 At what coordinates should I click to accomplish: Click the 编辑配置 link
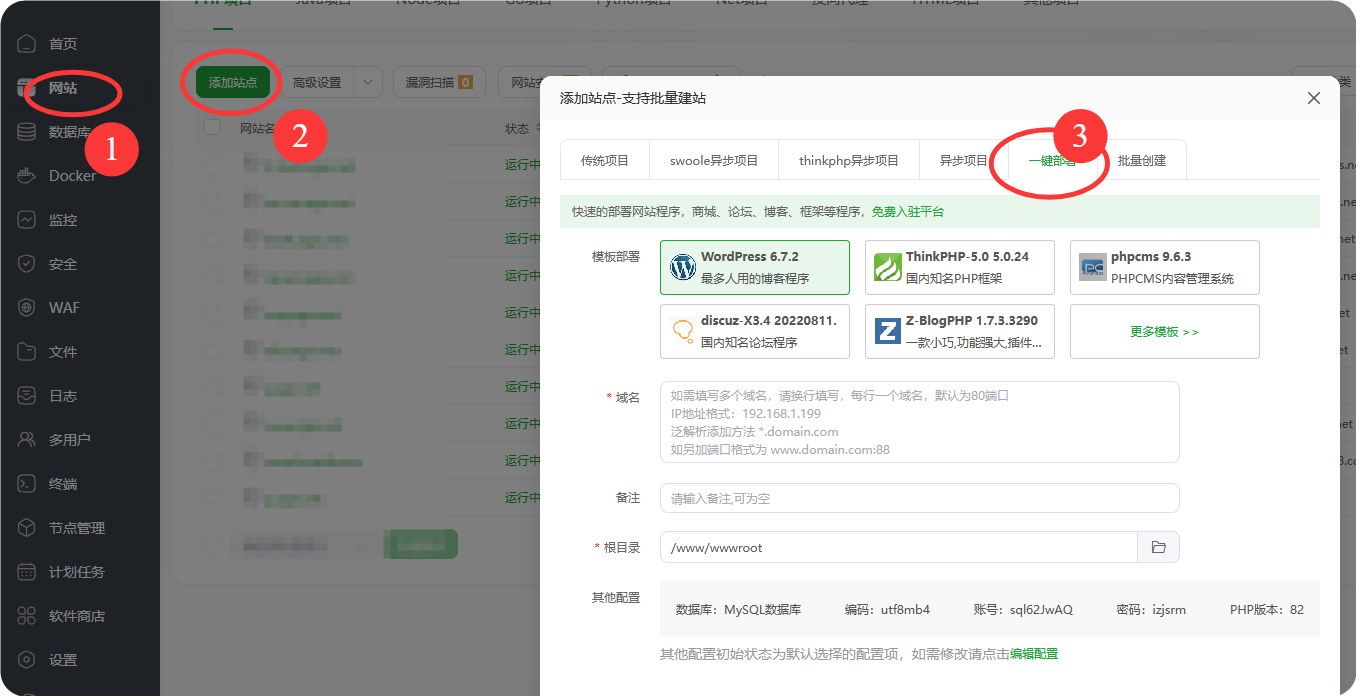pyautogui.click(x=1033, y=654)
